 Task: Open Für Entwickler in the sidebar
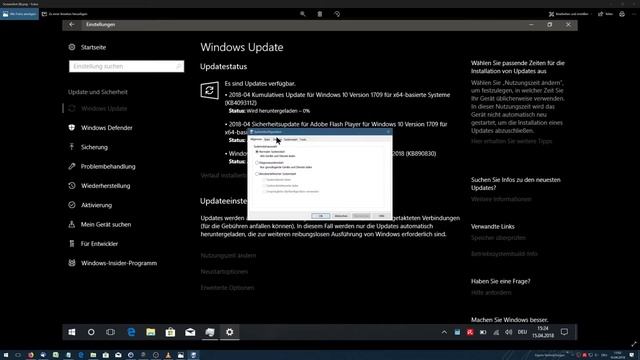[93, 244]
